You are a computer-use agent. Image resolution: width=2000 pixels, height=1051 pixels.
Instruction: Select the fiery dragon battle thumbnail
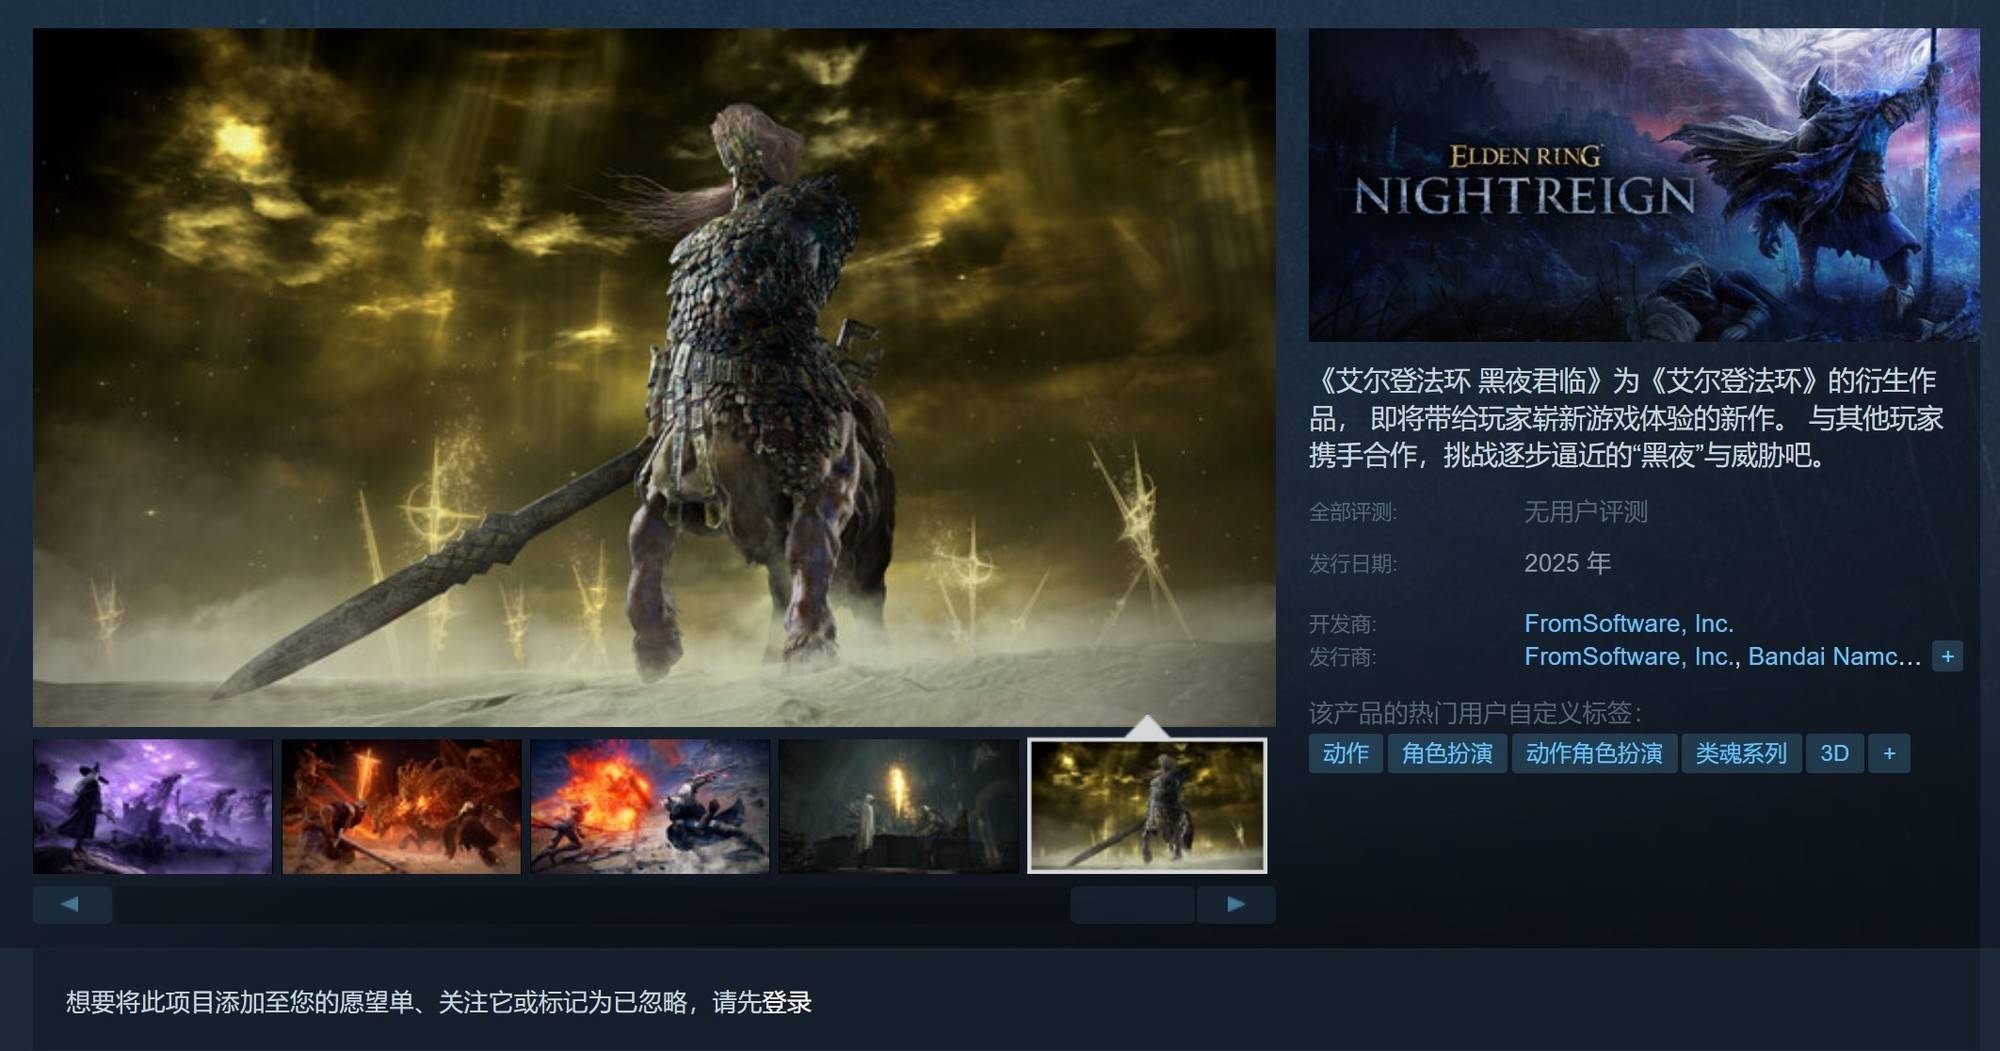pyautogui.click(x=401, y=806)
